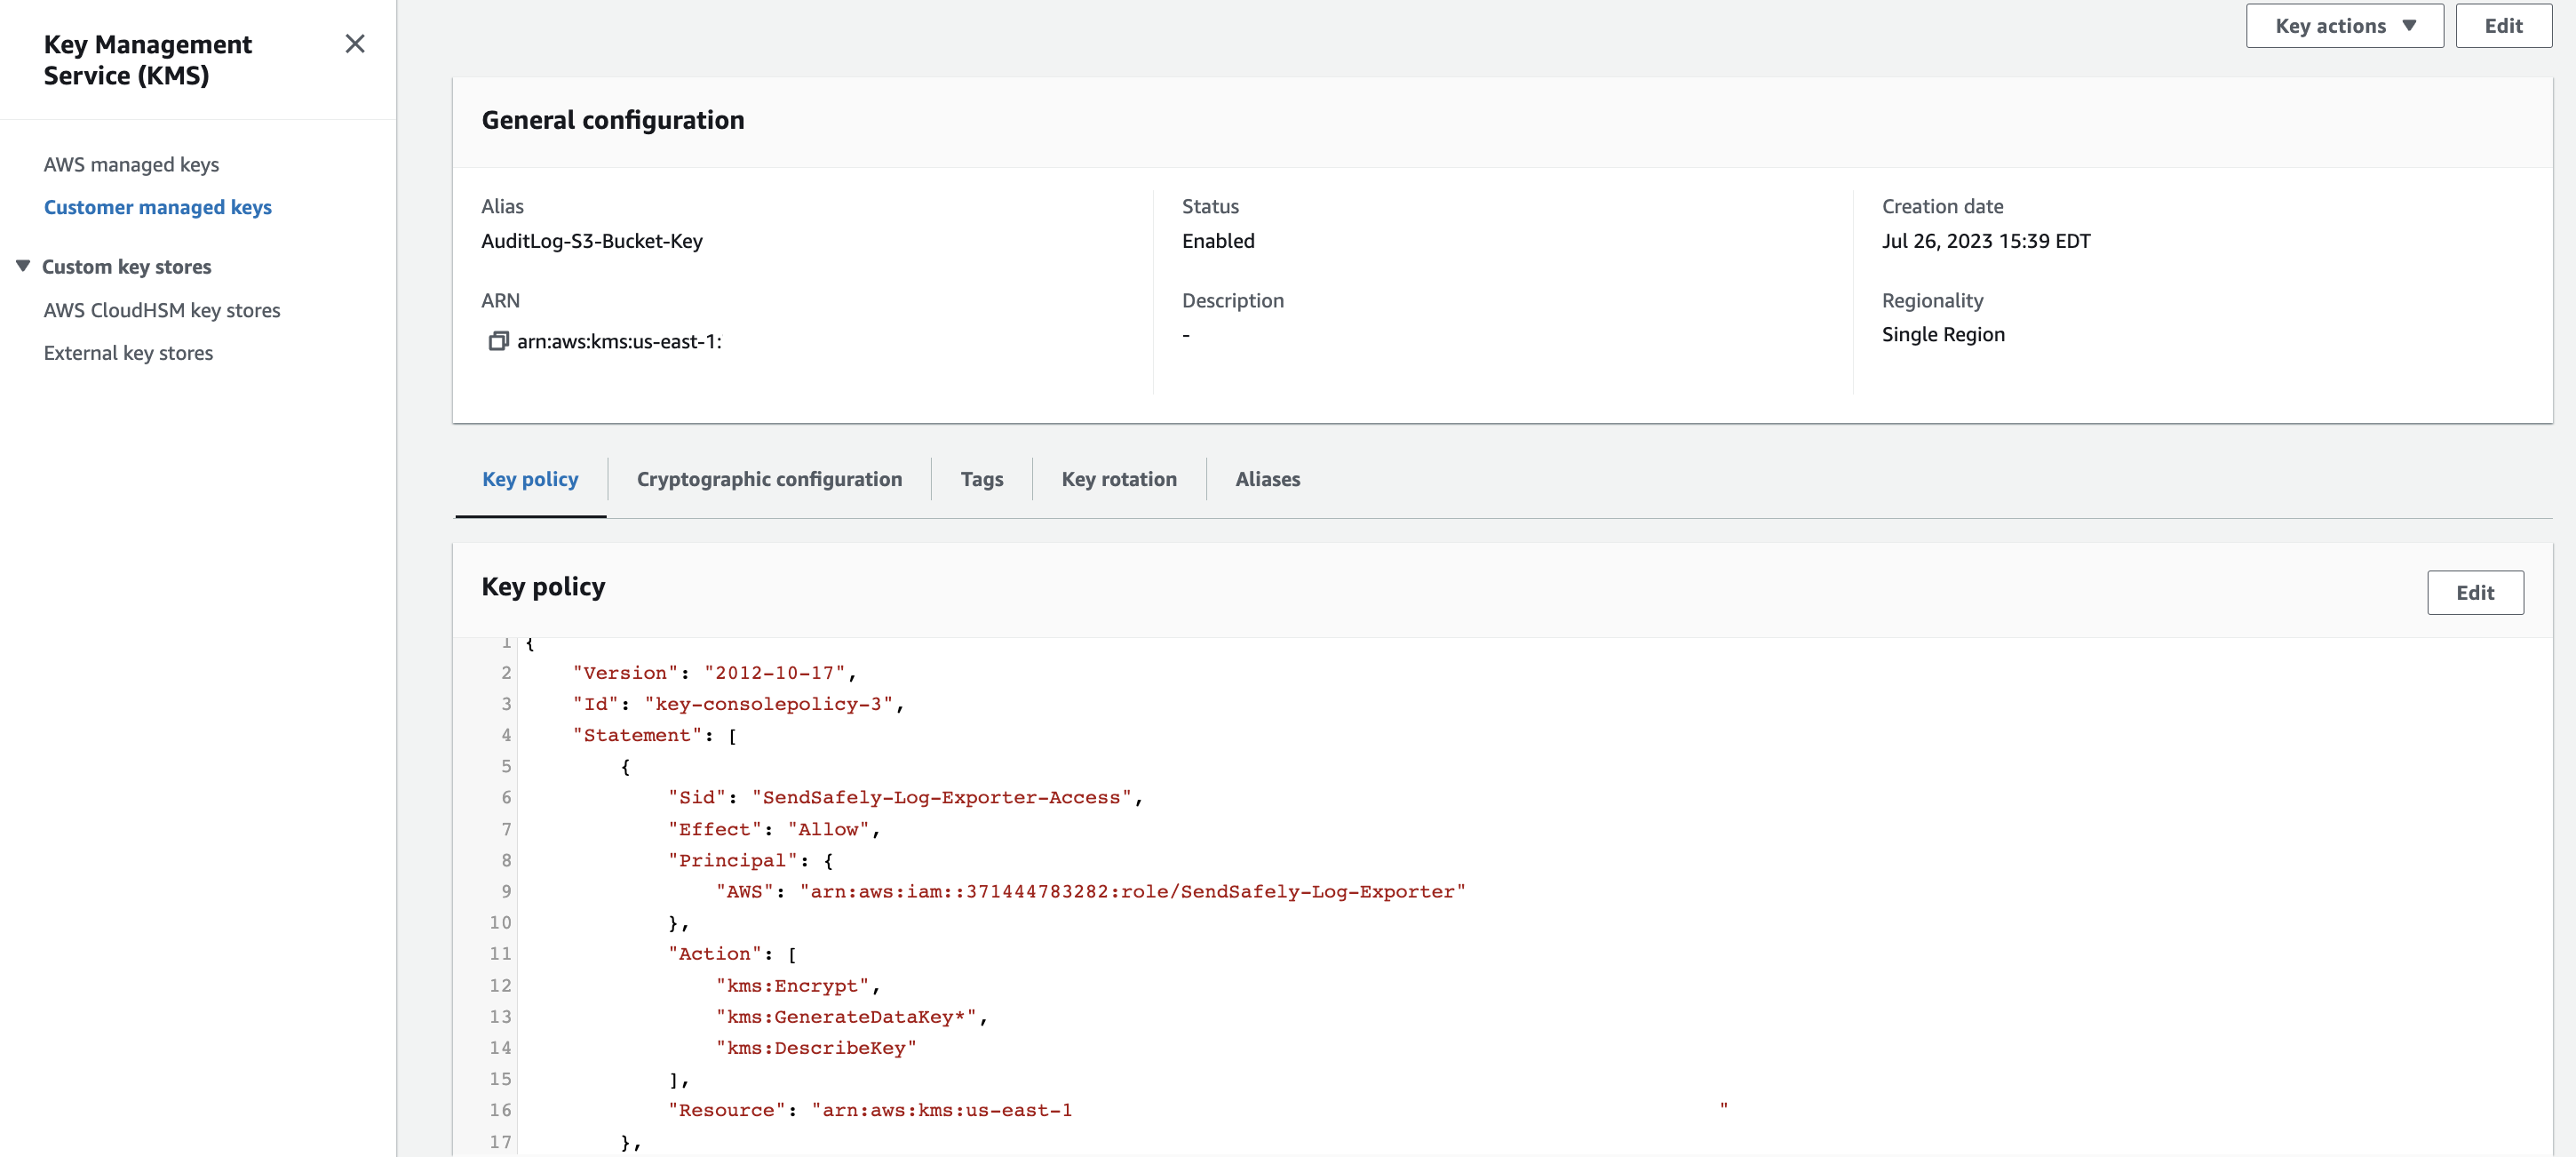Click the "Effect": "Allow" line
This screenshot has width=2576, height=1157.
click(774, 829)
